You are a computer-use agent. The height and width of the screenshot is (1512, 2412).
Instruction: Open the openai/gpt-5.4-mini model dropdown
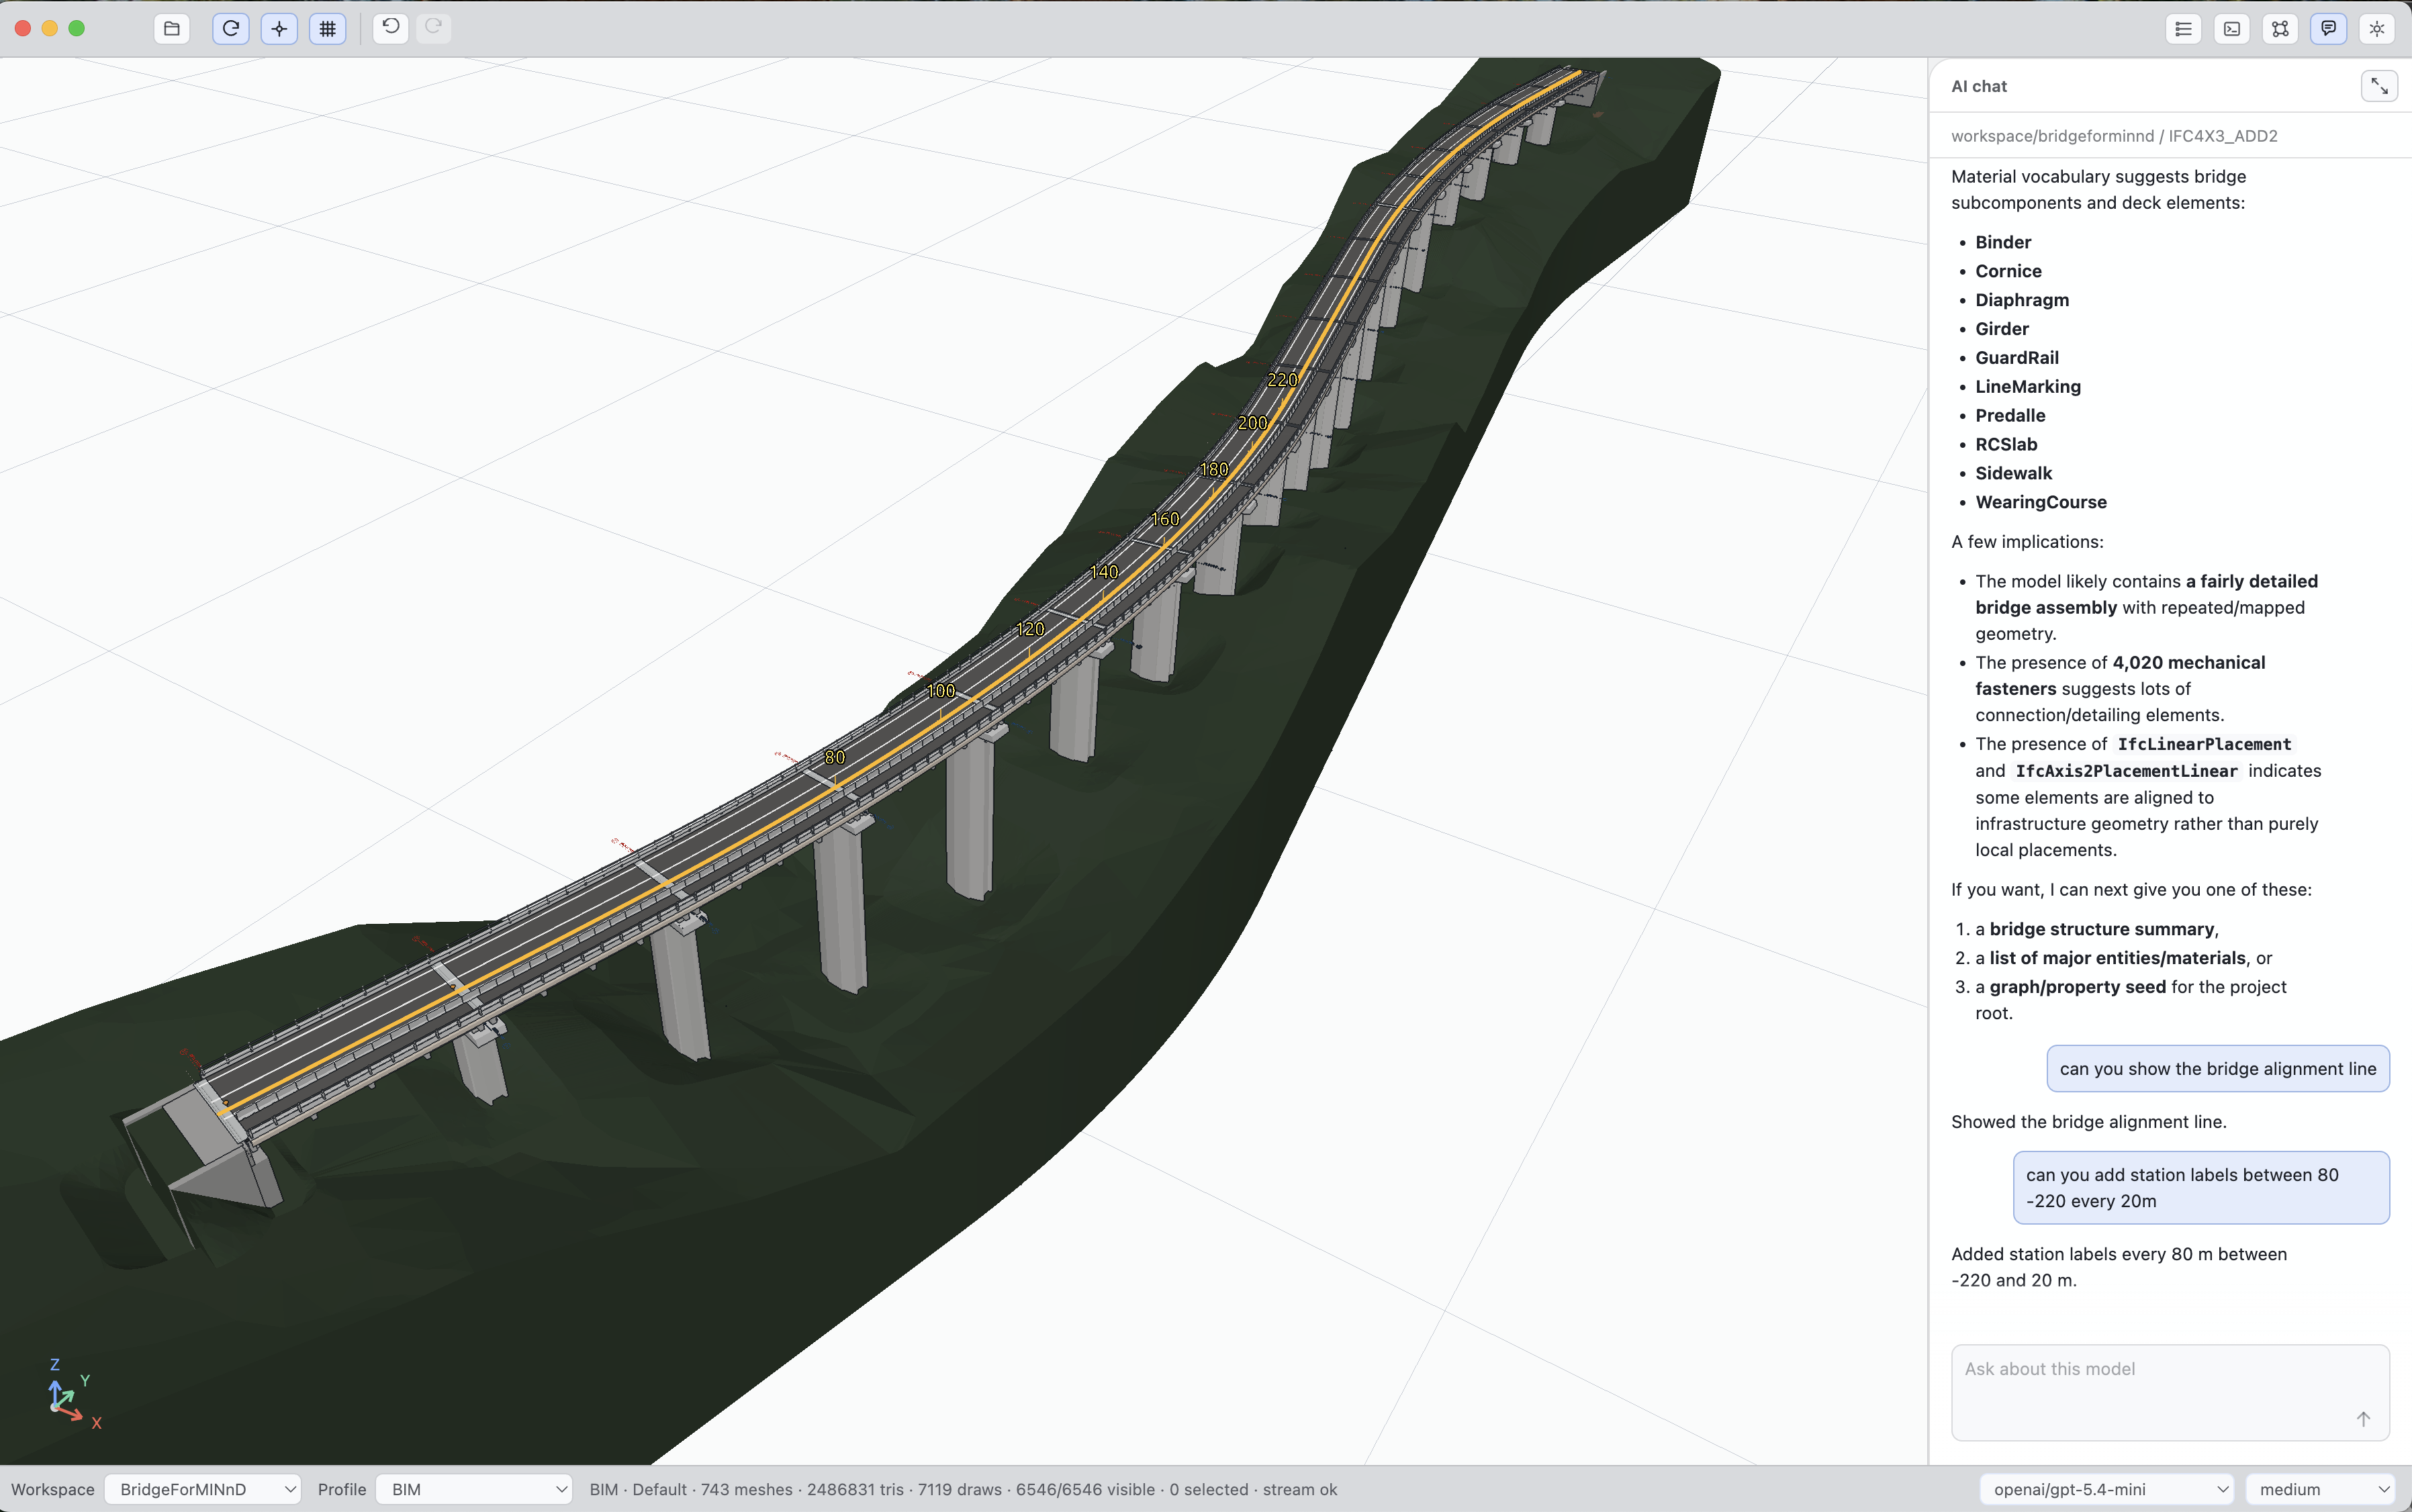coord(2106,1489)
